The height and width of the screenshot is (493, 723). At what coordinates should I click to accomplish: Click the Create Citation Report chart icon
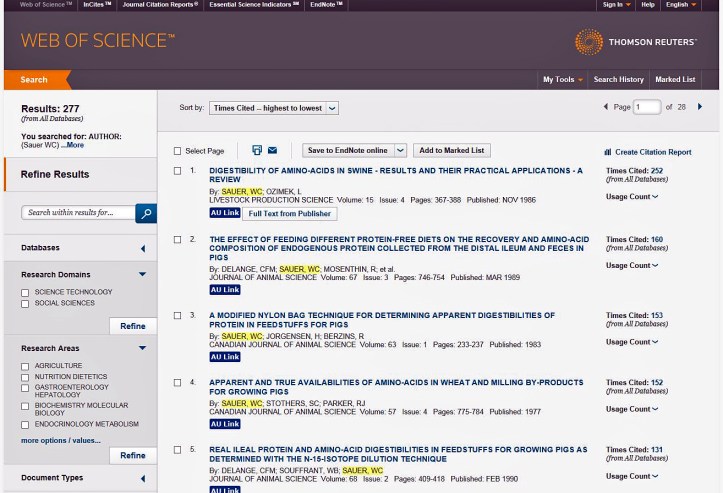(608, 152)
